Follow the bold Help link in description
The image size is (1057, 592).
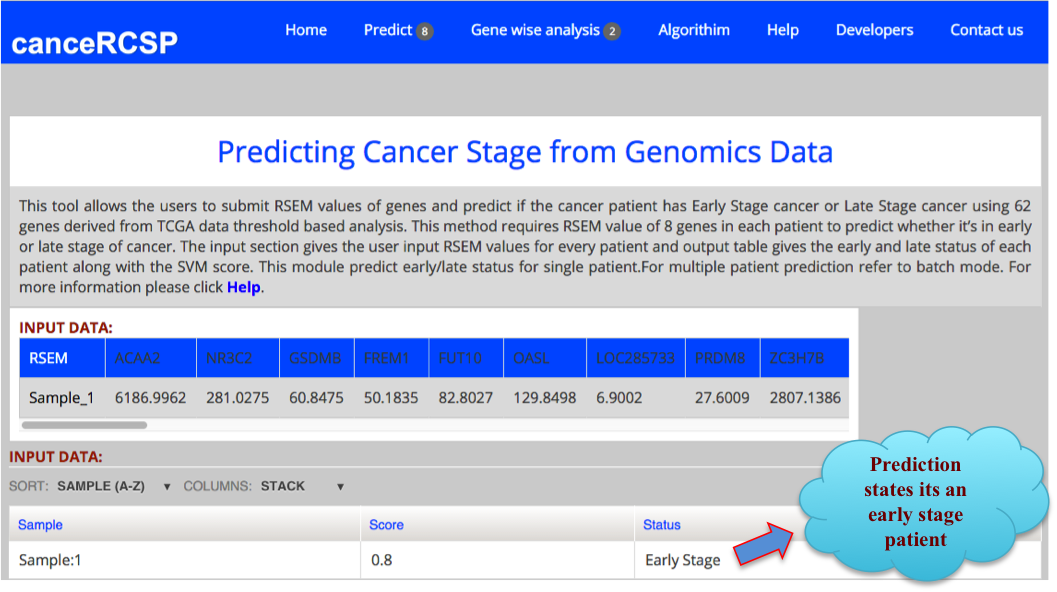(243, 287)
